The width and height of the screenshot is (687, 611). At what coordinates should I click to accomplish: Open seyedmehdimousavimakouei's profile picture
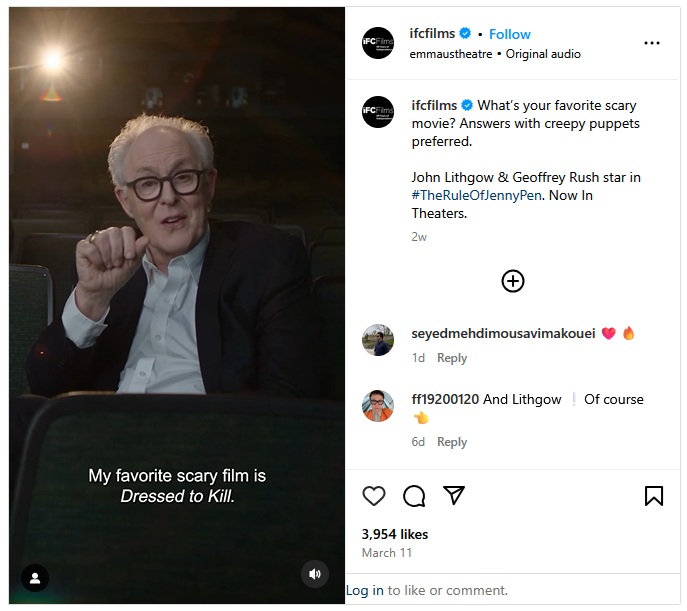(378, 340)
